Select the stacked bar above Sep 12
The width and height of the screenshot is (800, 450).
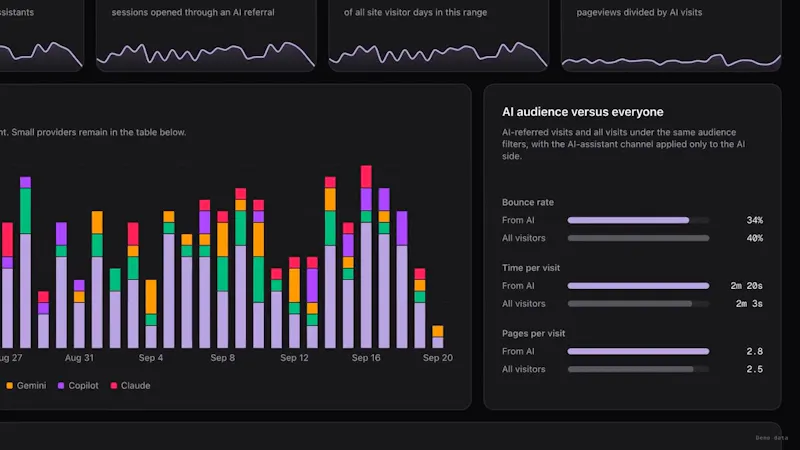(x=294, y=303)
